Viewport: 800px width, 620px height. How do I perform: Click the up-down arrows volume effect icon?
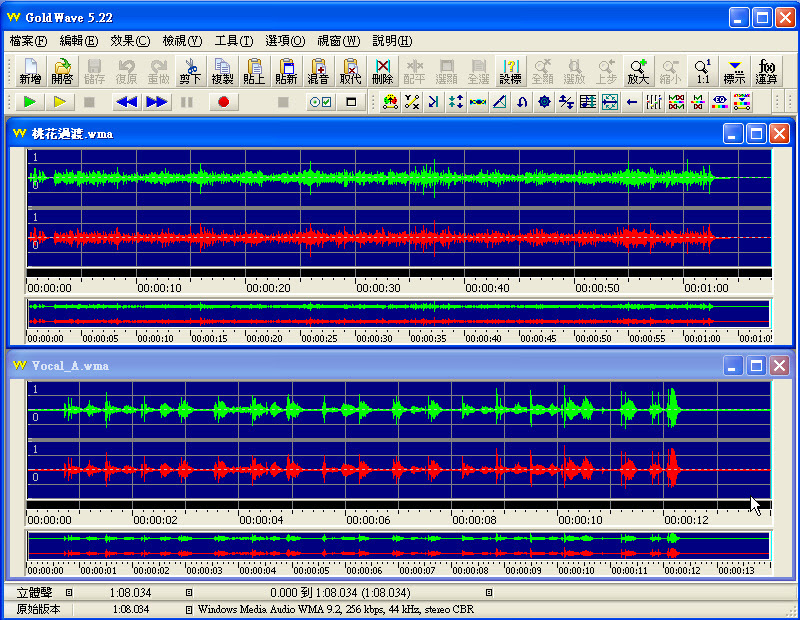click(456, 102)
